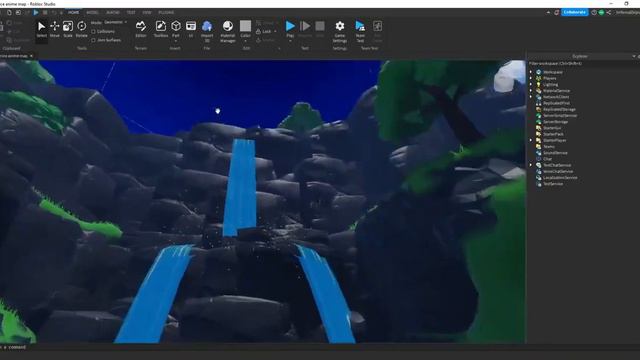
Task: Click the Exit Game icon
Action: pyautogui.click(x=378, y=27)
